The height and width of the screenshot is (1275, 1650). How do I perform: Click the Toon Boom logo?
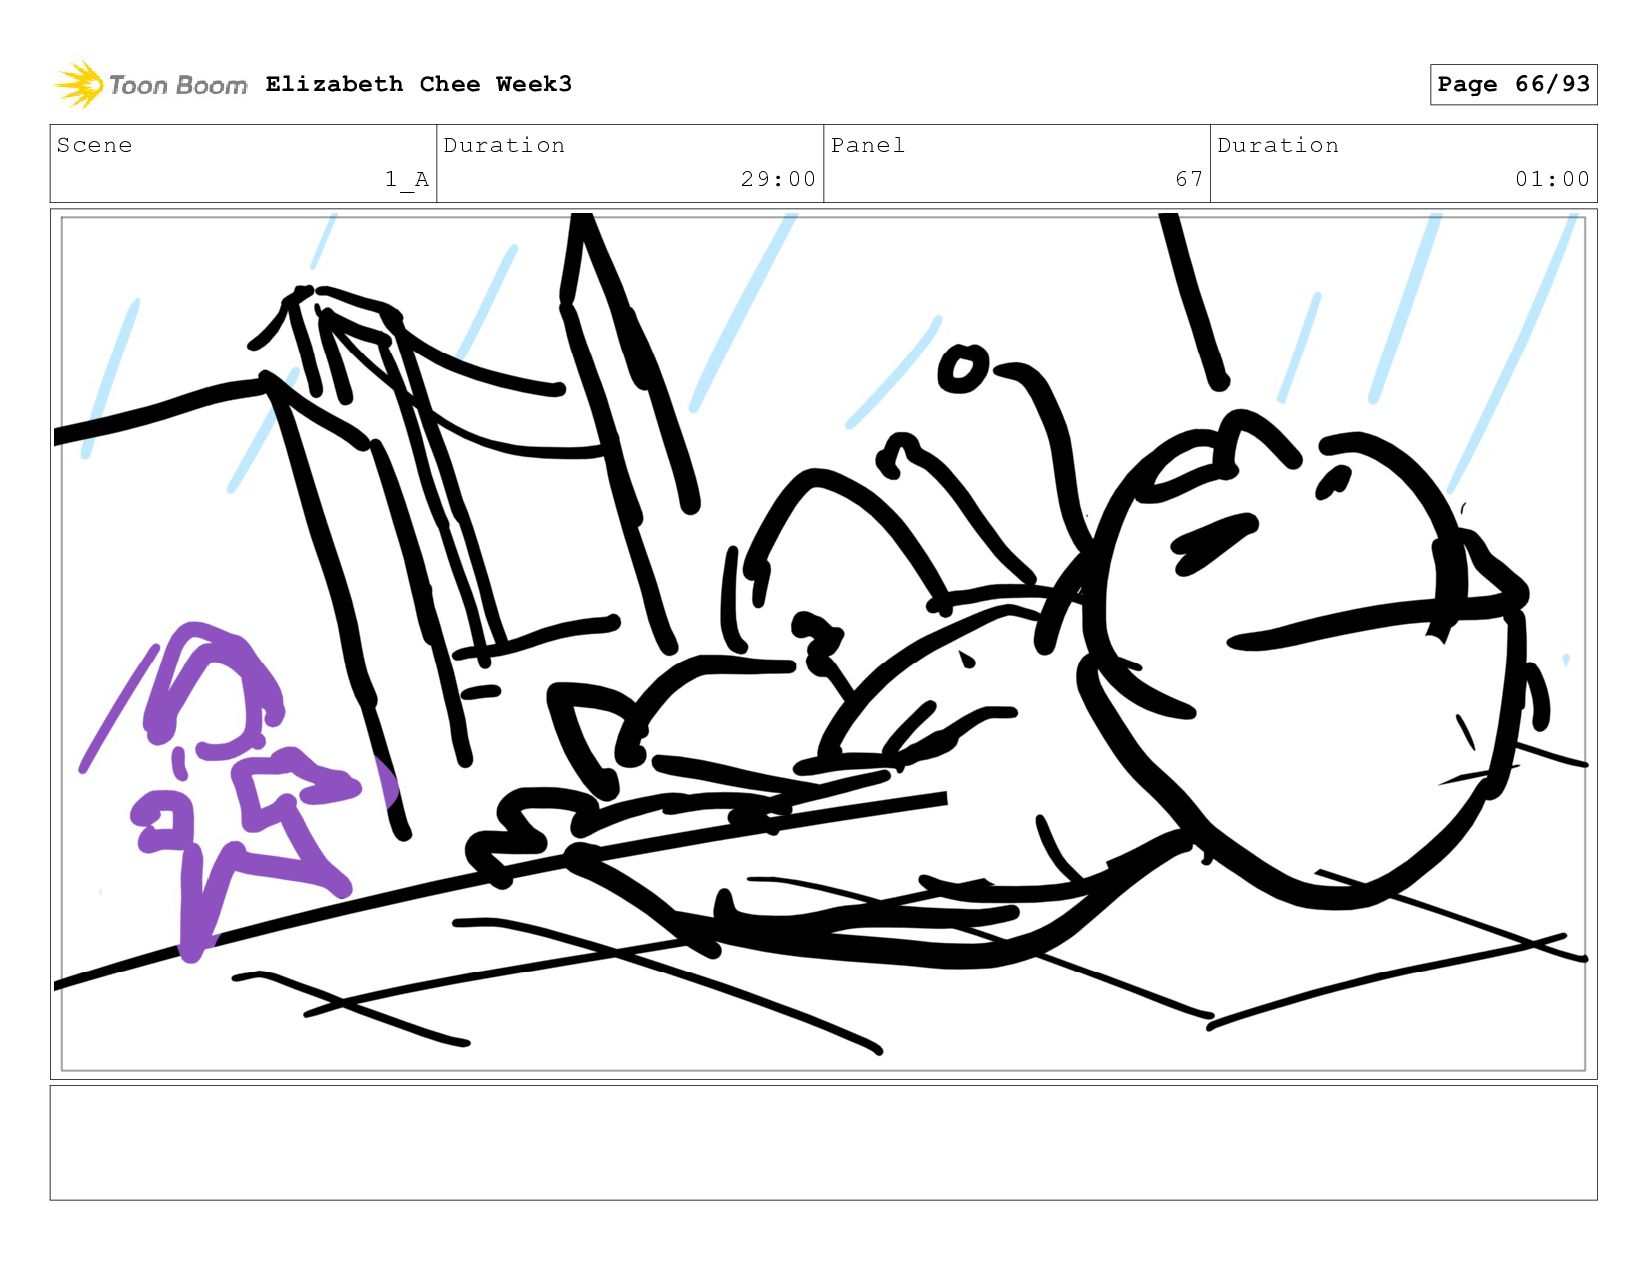click(150, 85)
